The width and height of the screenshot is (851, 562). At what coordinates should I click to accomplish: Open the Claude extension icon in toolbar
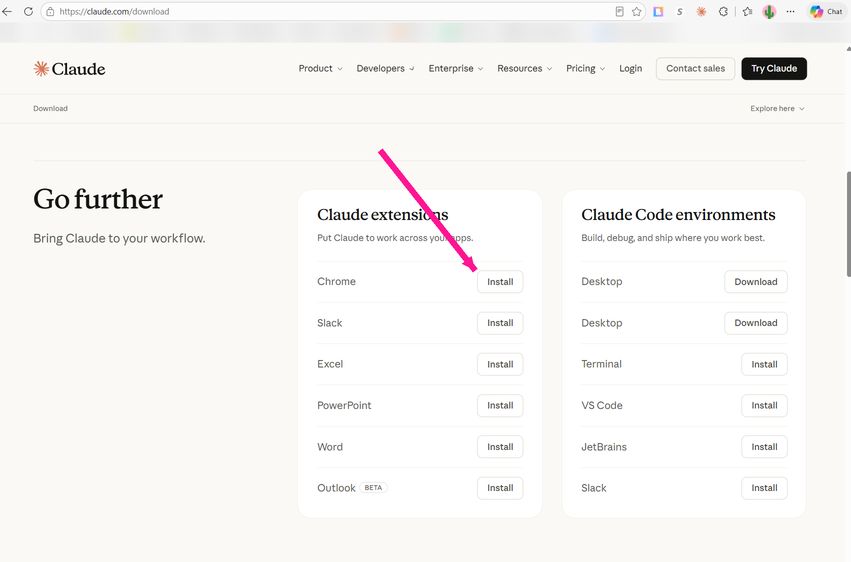pos(701,11)
